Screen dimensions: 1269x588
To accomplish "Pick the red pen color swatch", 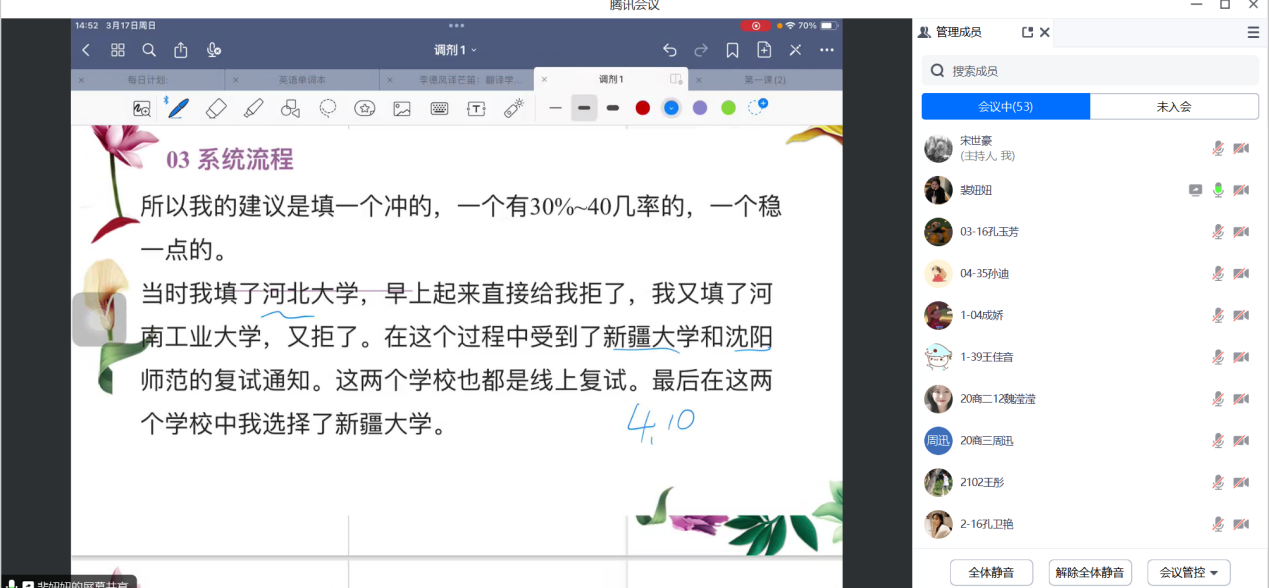I will tap(643, 108).
